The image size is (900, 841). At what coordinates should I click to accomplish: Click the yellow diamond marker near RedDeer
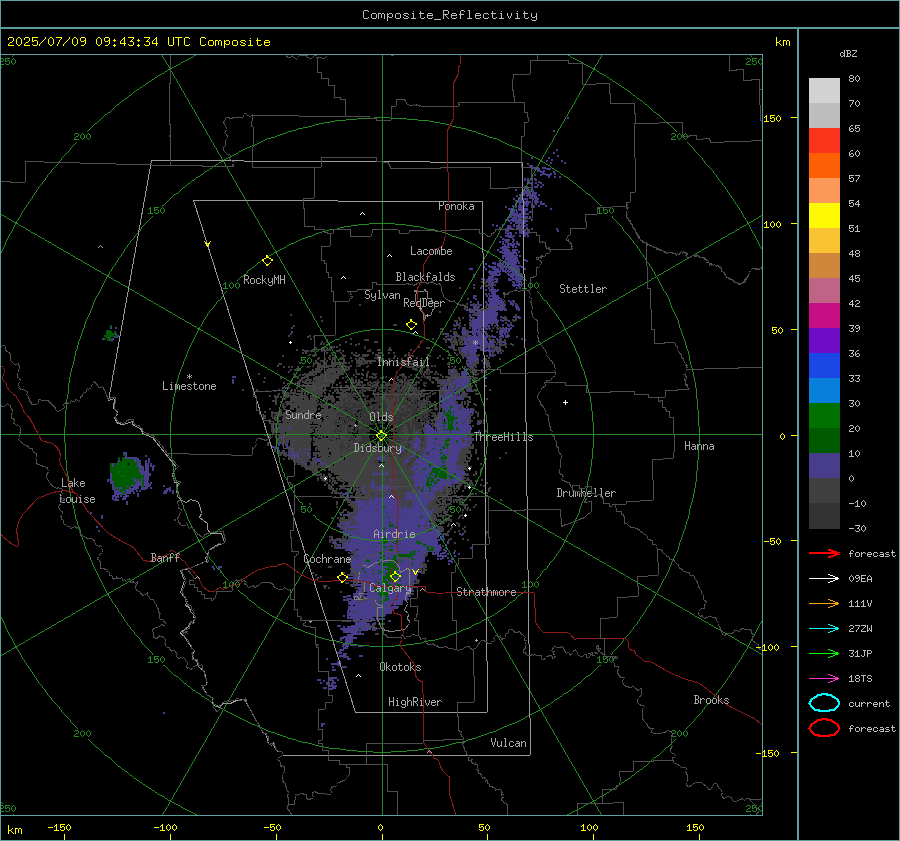[411, 325]
